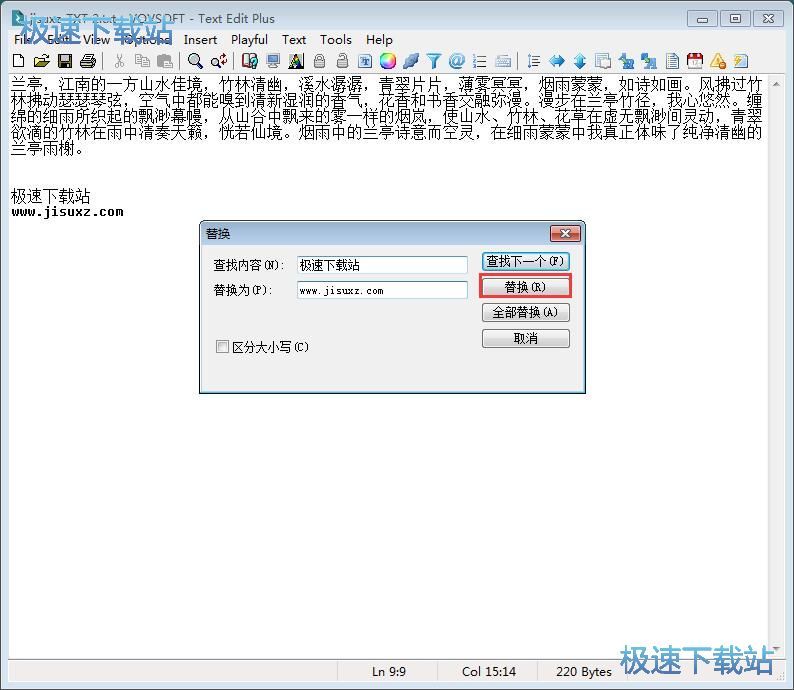The image size is (794, 690).
Task: Click the New document icon
Action: coord(18,61)
